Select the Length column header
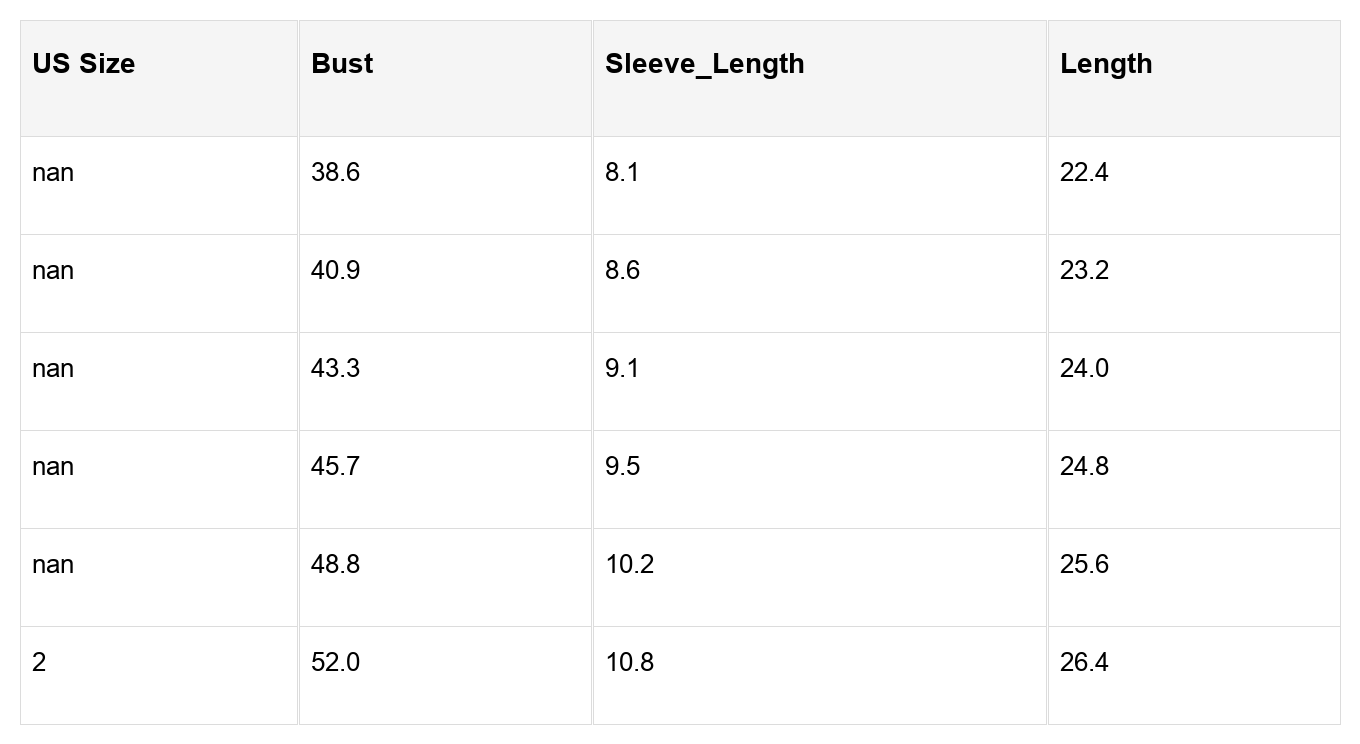Screen dimensions: 1360x744 [x=1194, y=78]
